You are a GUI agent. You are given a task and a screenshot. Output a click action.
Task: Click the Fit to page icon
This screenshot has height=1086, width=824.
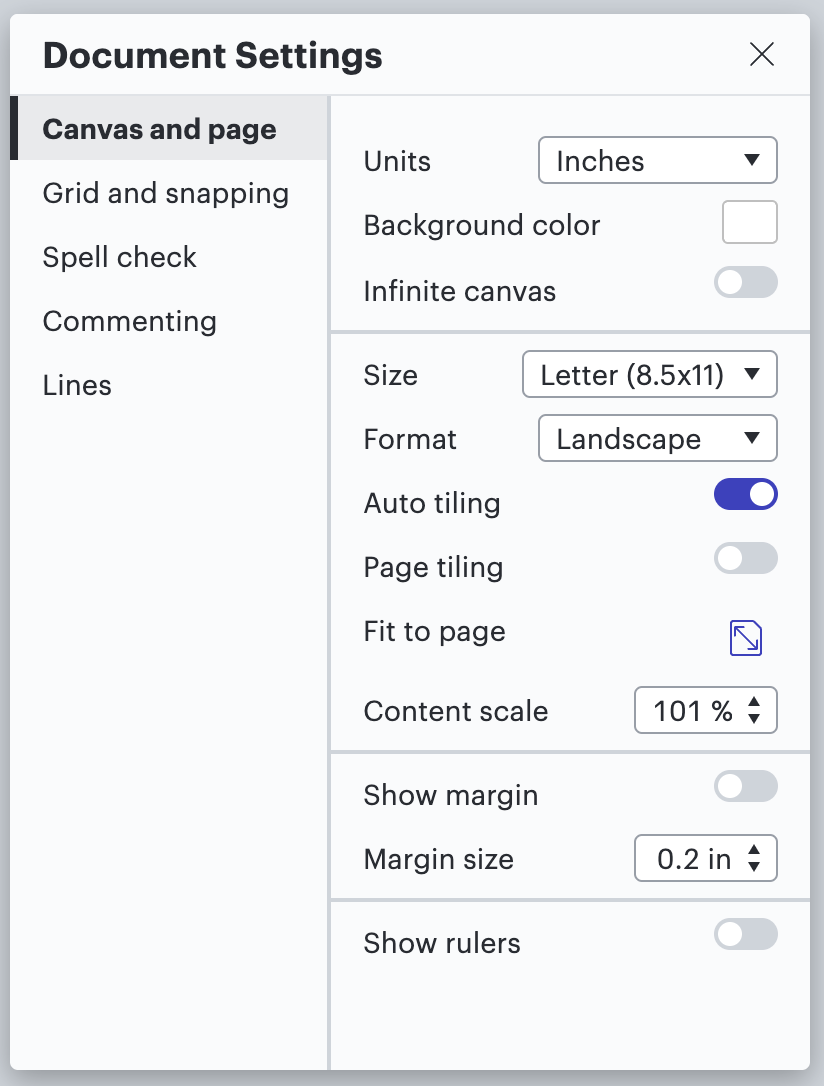click(746, 638)
